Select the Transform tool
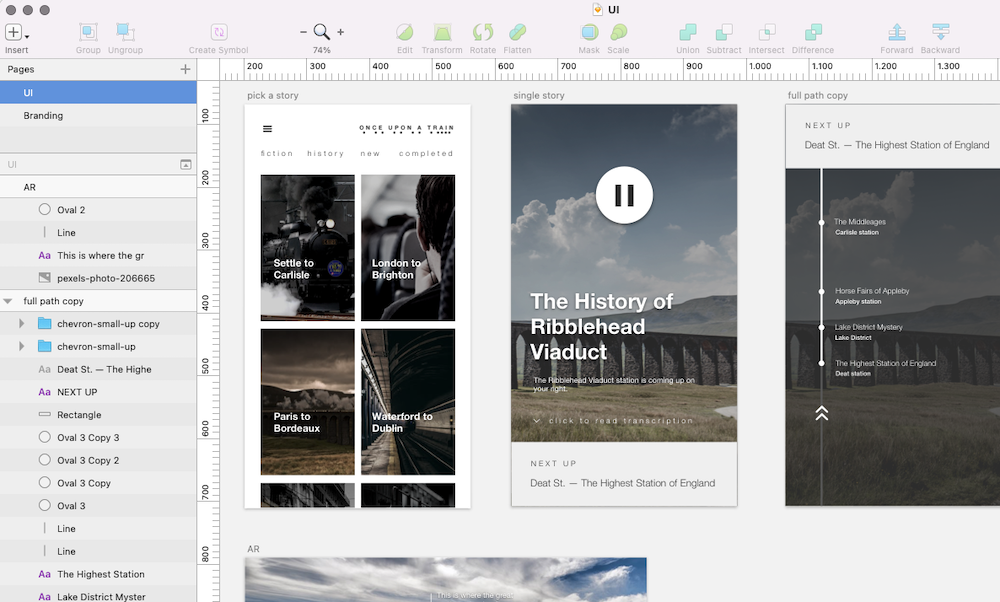 pos(442,32)
